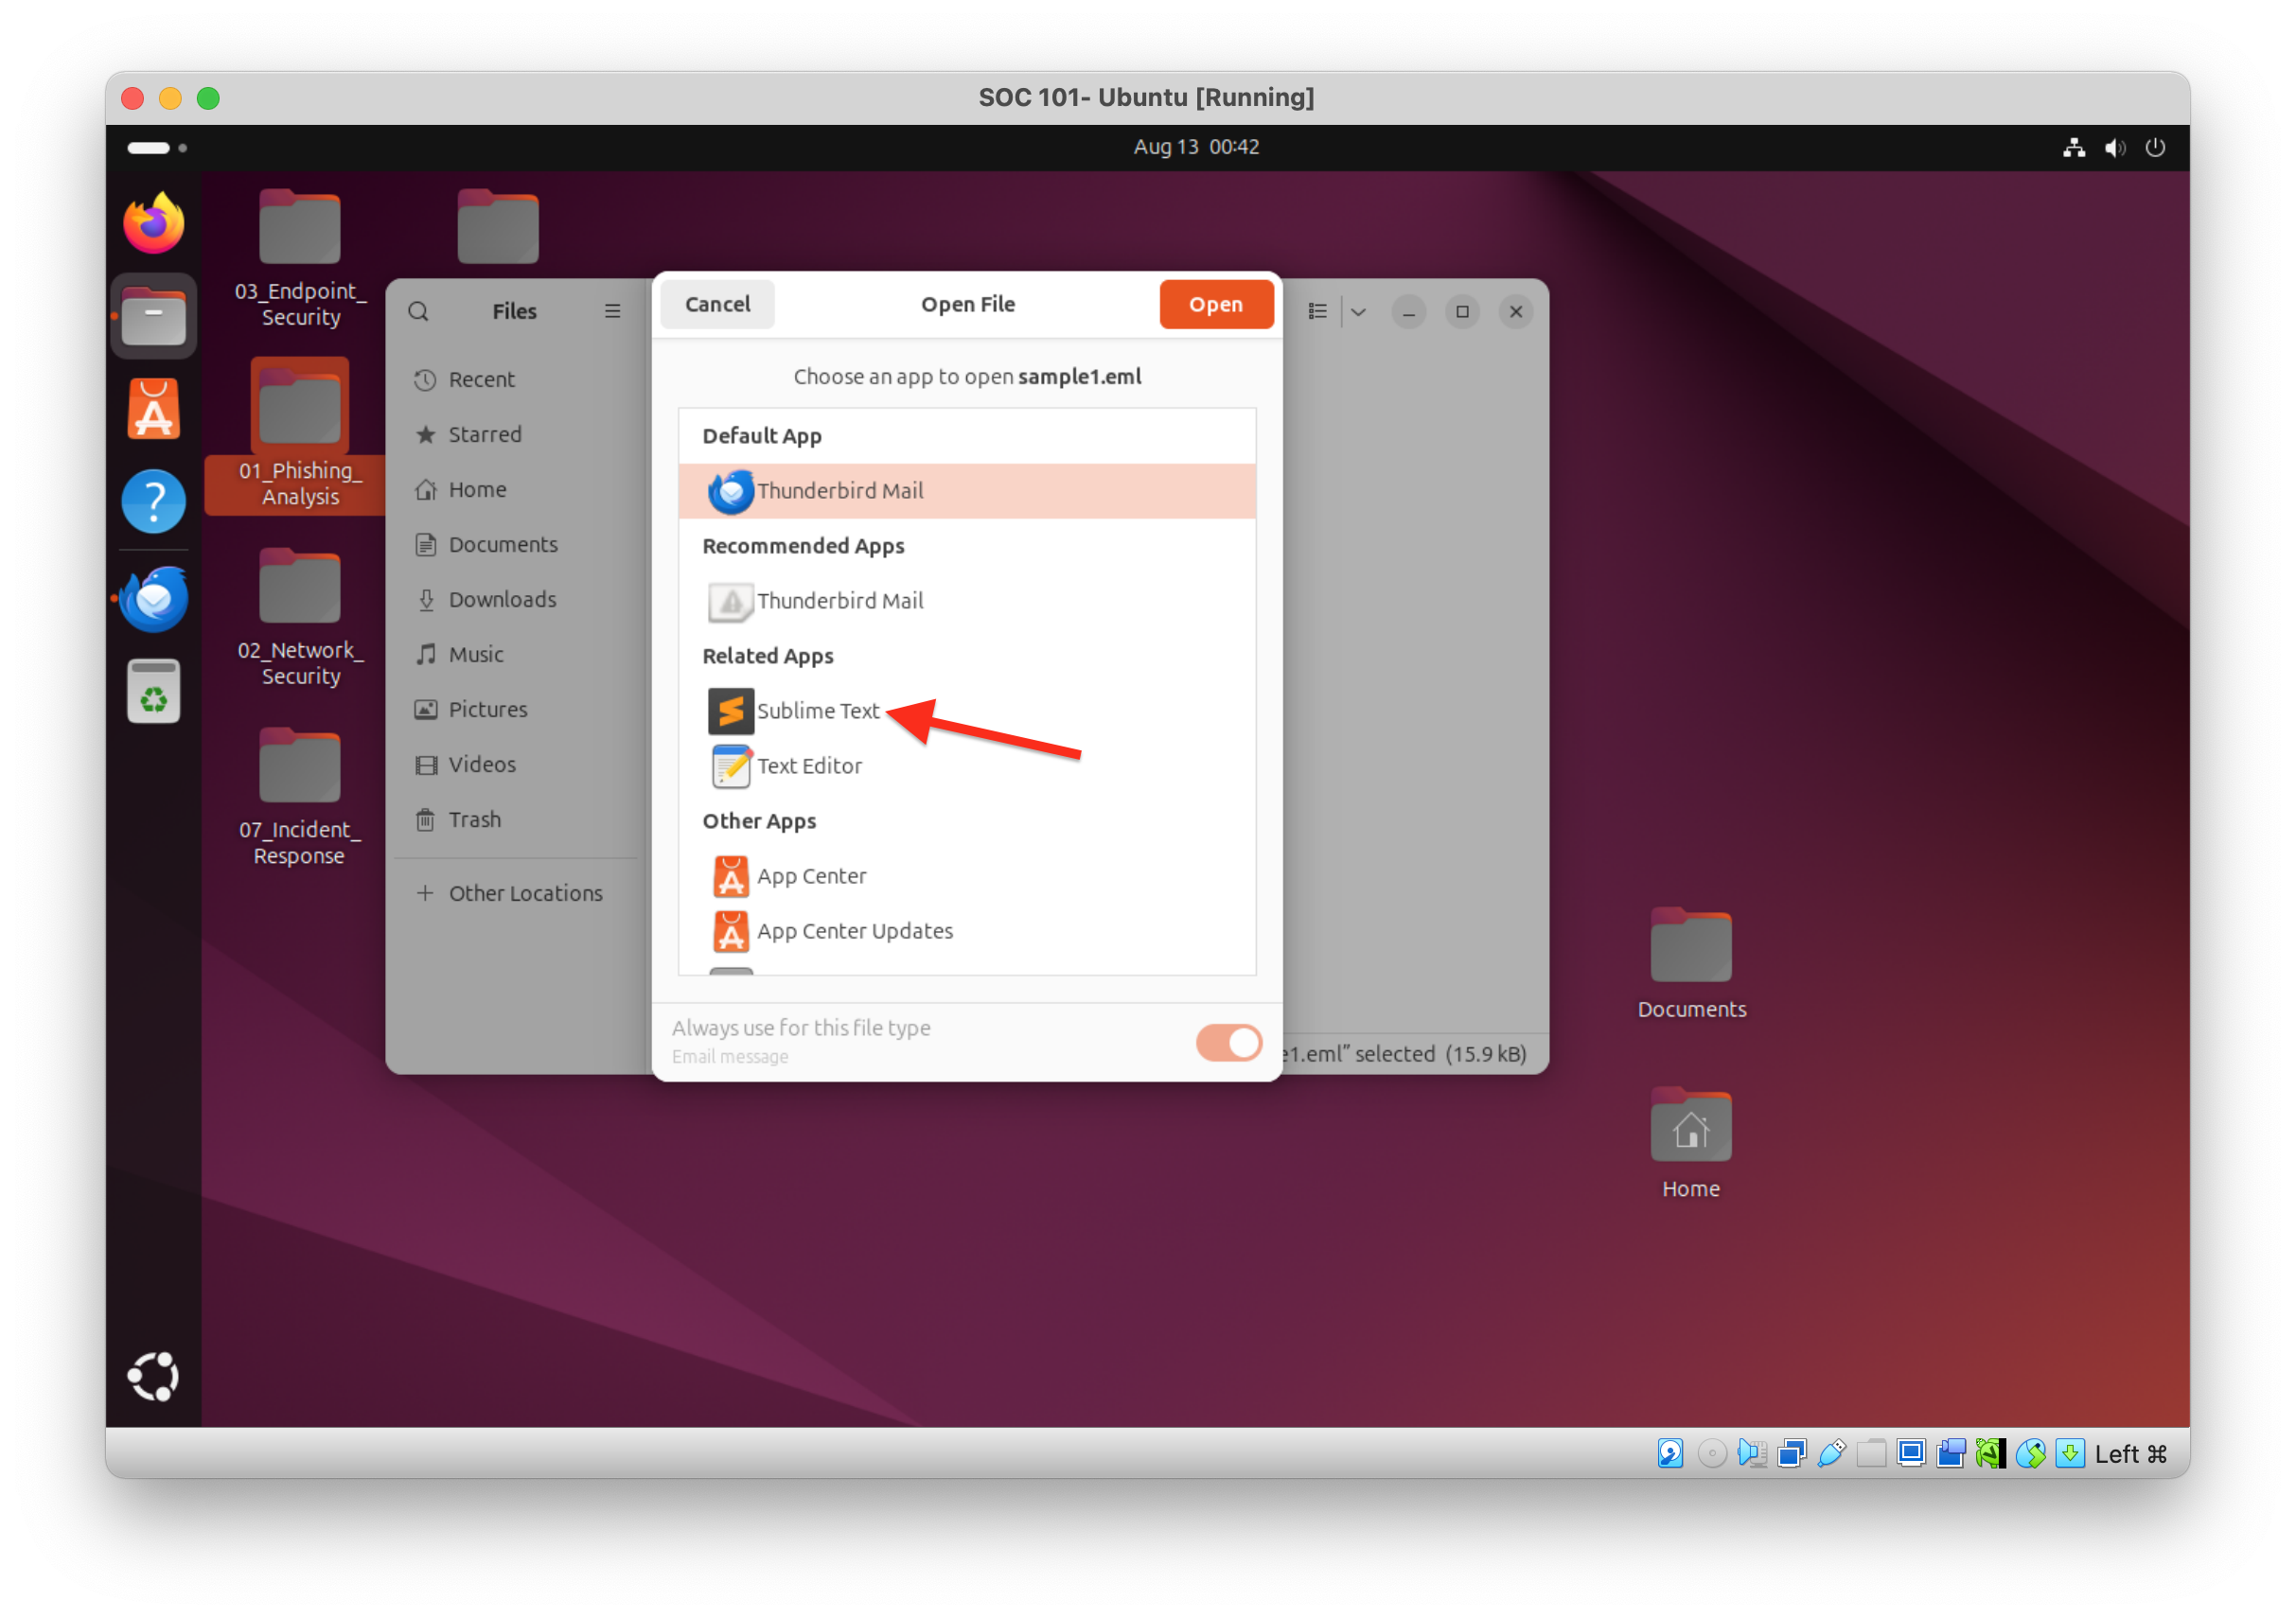Click the Aug 13 00:42 clock

[x=1196, y=147]
